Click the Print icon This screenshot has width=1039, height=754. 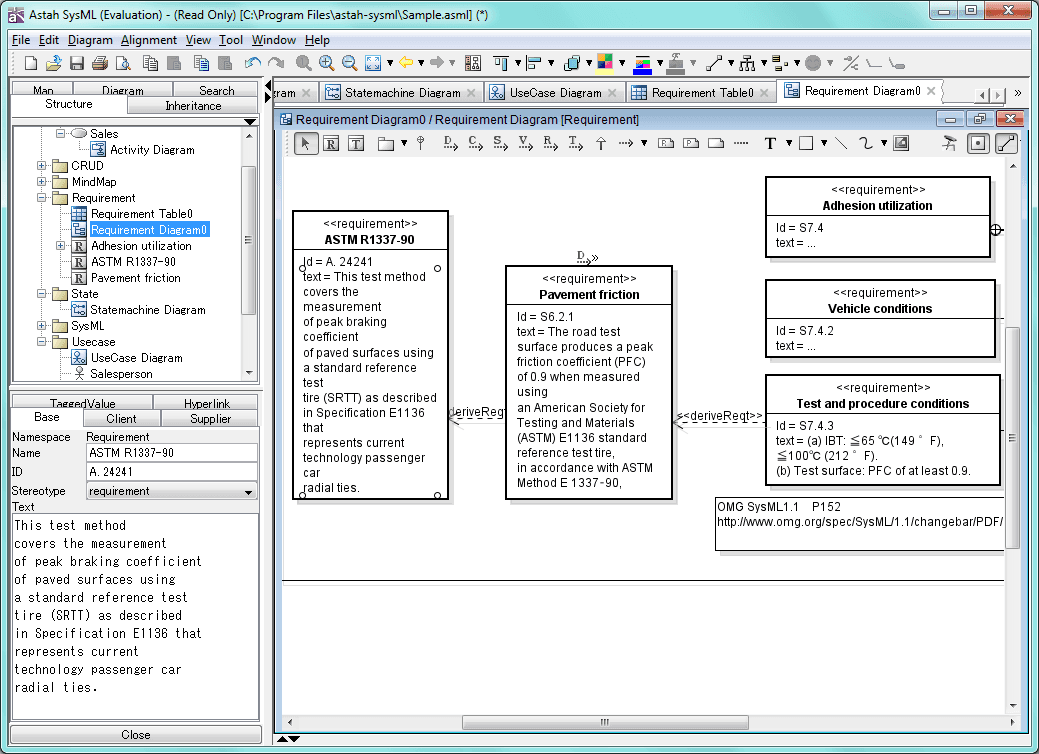tap(99, 63)
